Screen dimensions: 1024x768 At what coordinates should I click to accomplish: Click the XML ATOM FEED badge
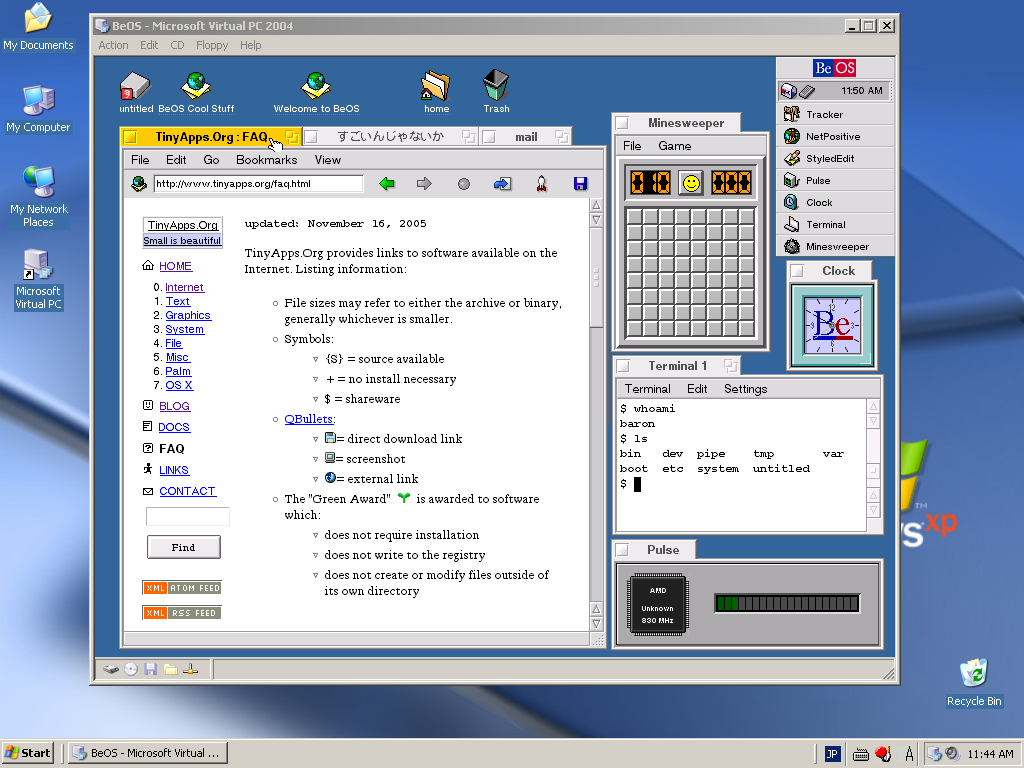point(182,588)
